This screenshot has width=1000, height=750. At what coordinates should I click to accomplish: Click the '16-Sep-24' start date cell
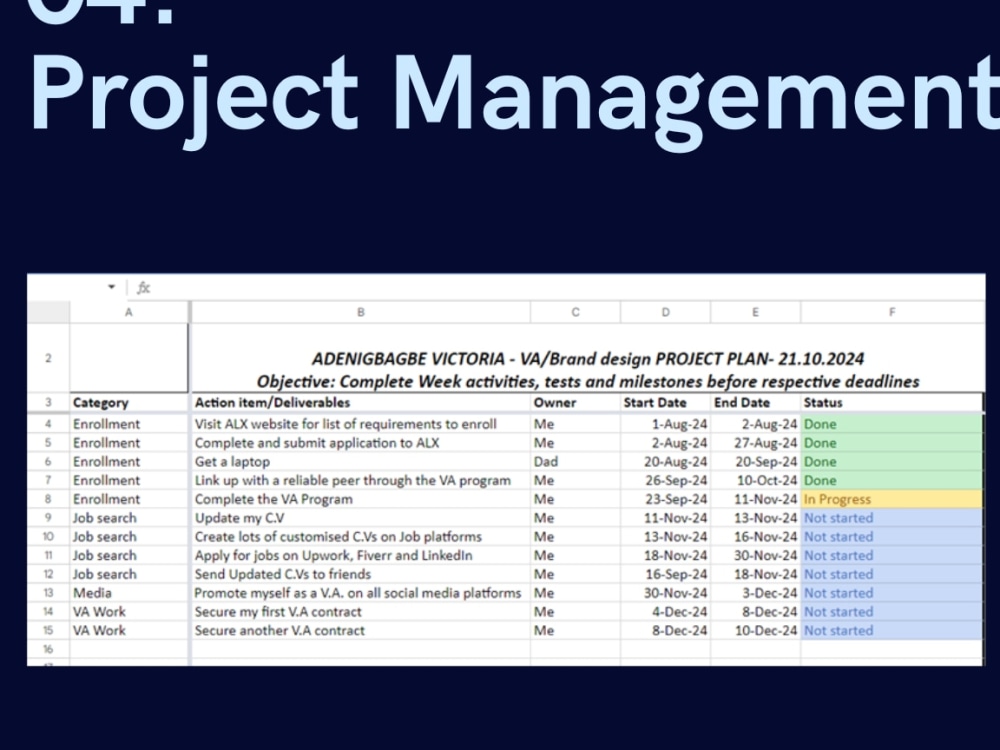(665, 575)
